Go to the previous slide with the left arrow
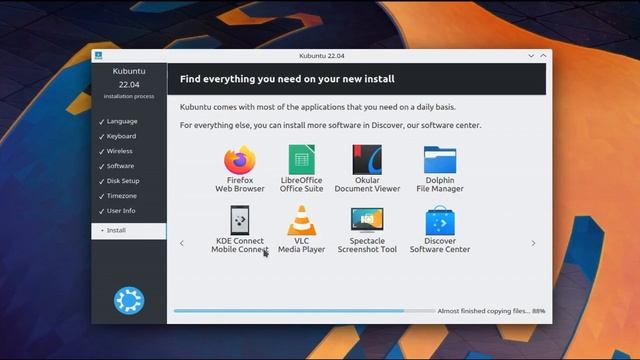640x360 pixels. 182,243
